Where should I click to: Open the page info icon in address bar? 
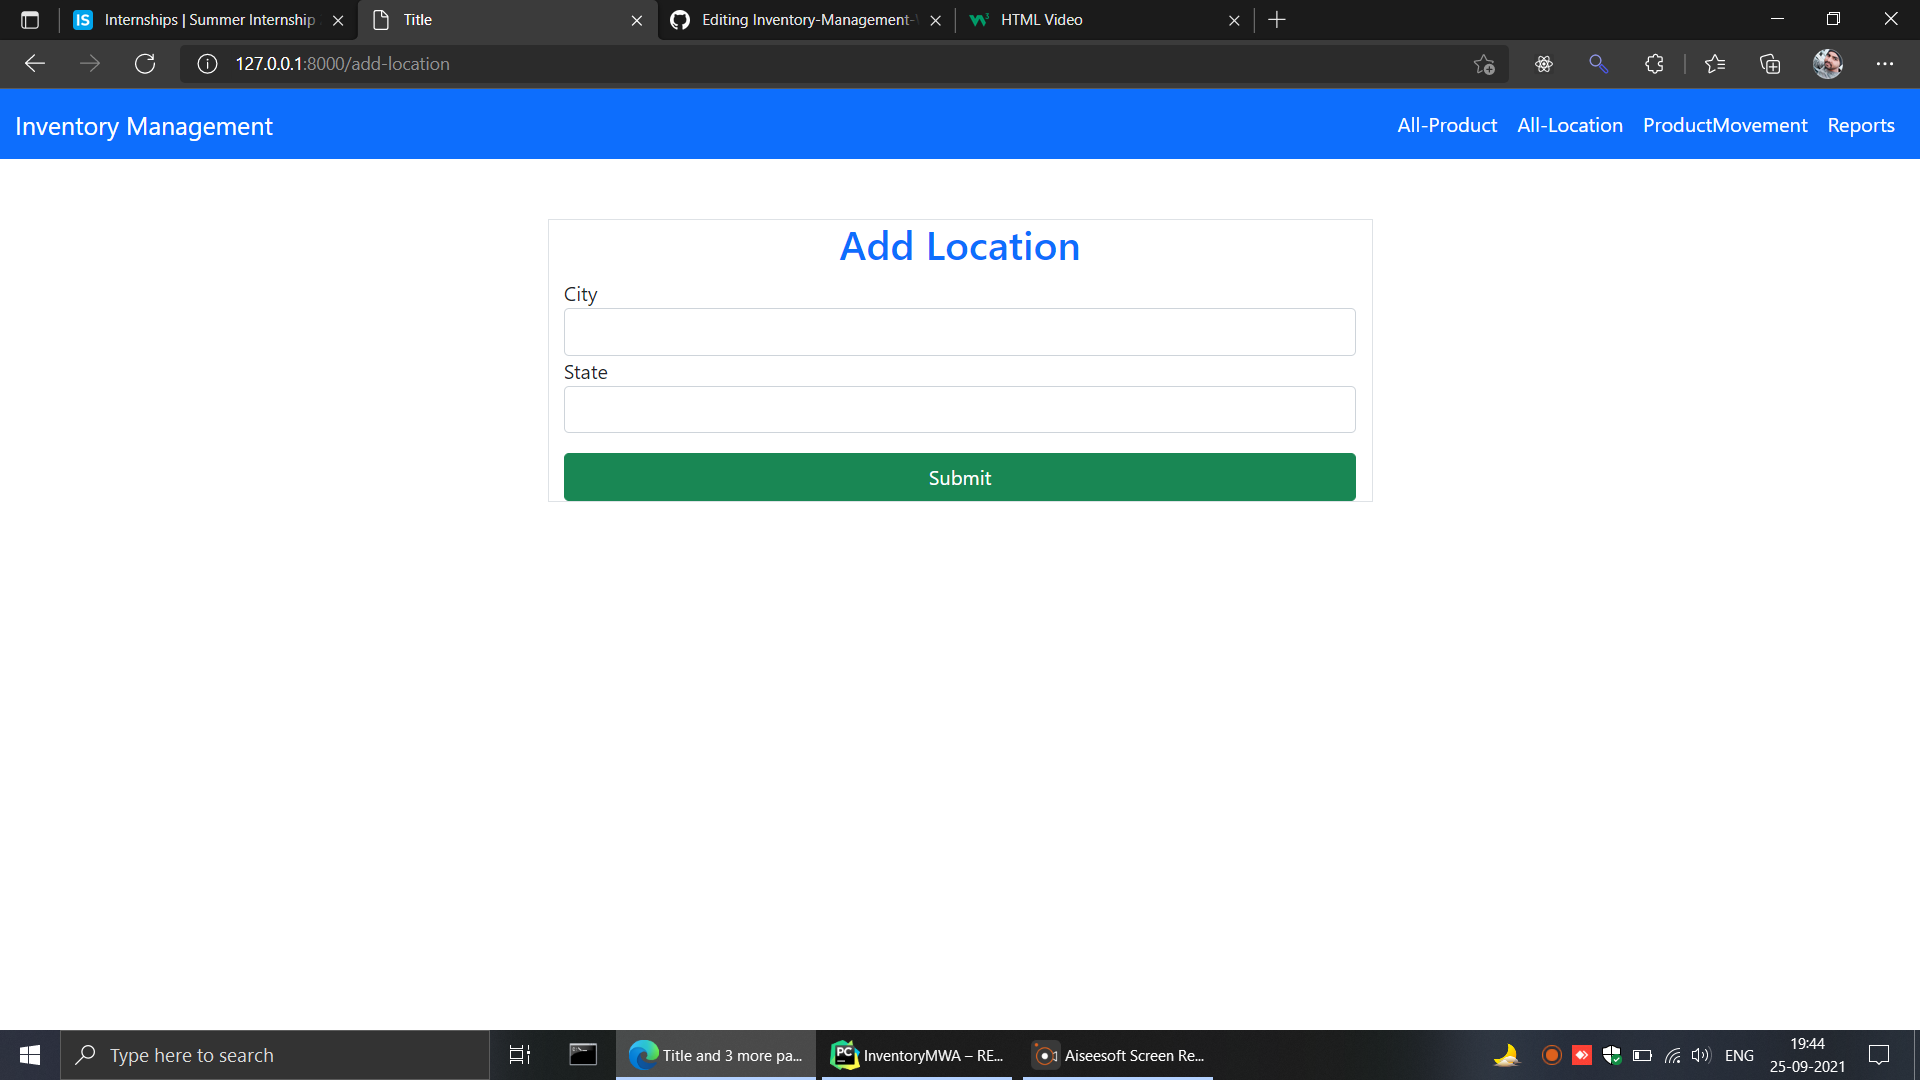click(x=206, y=63)
